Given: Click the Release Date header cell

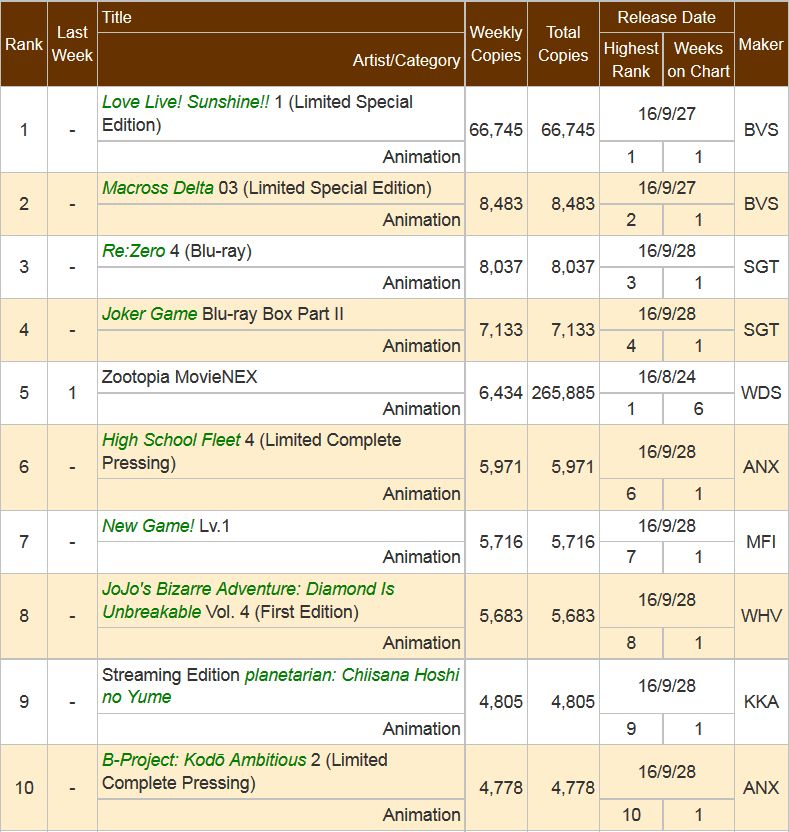Looking at the screenshot, I should (666, 18).
